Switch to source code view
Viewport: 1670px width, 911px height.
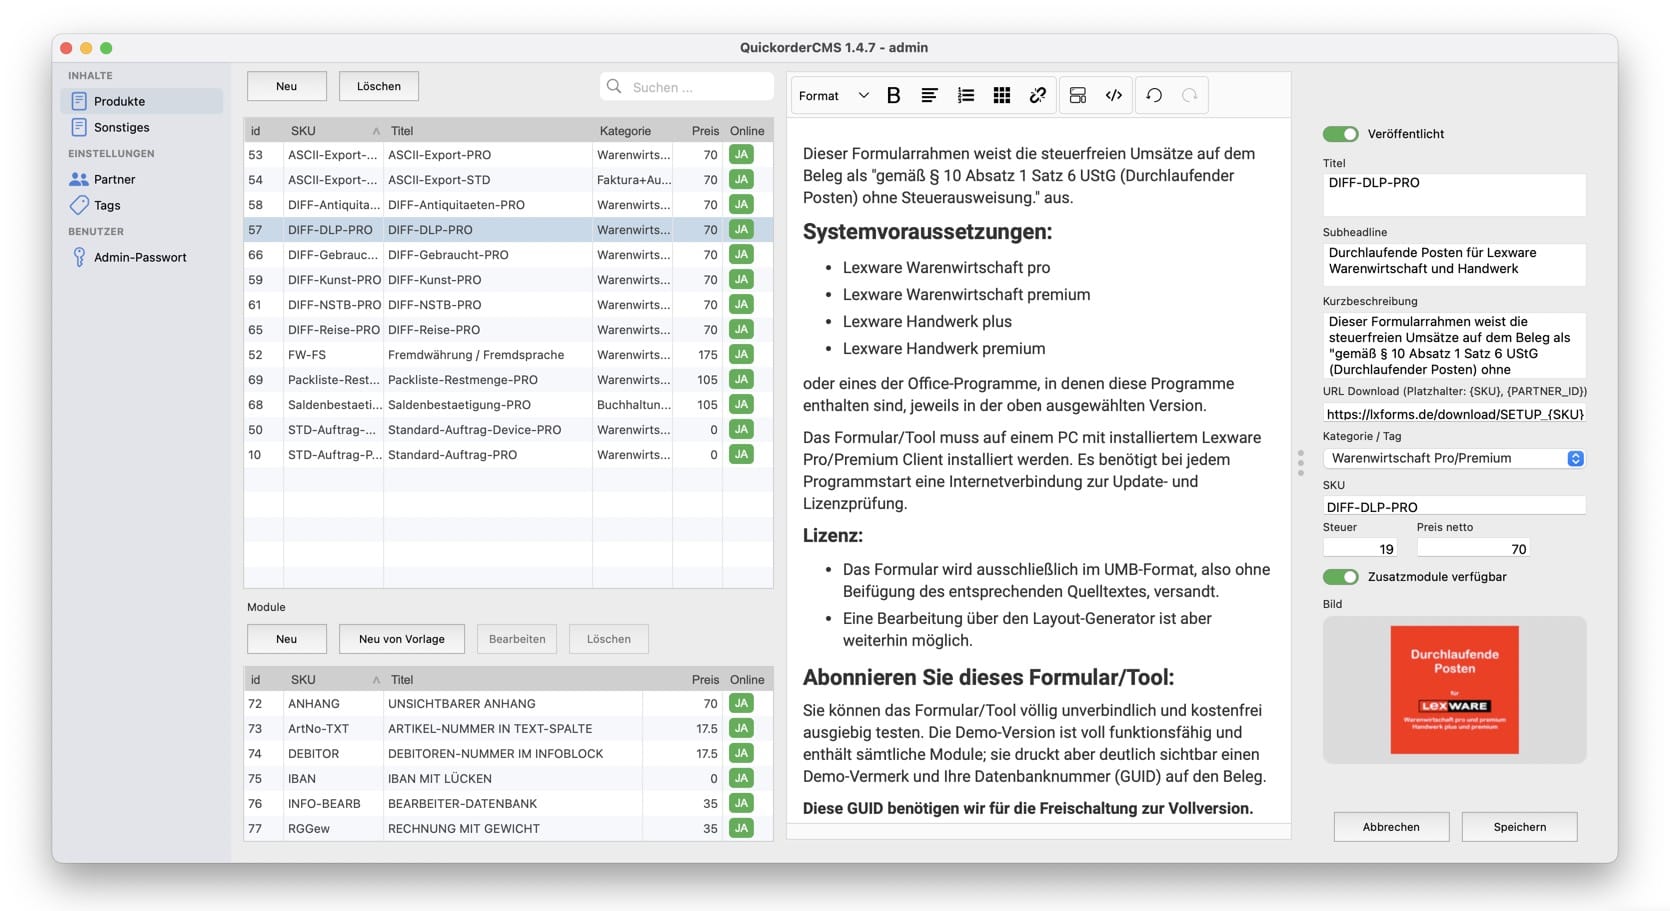1114,96
